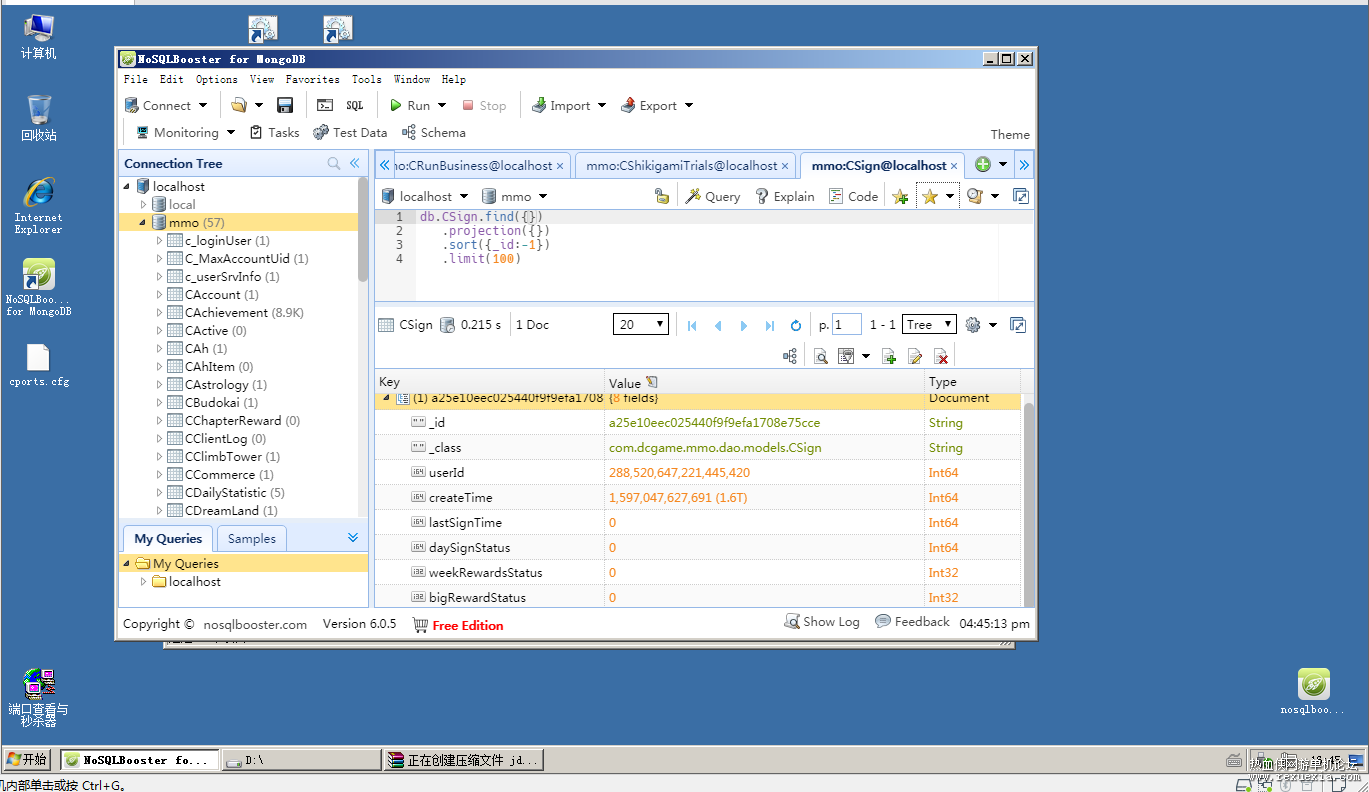Expand the c_loginUser collection node
The width and height of the screenshot is (1369, 792).
[159, 241]
